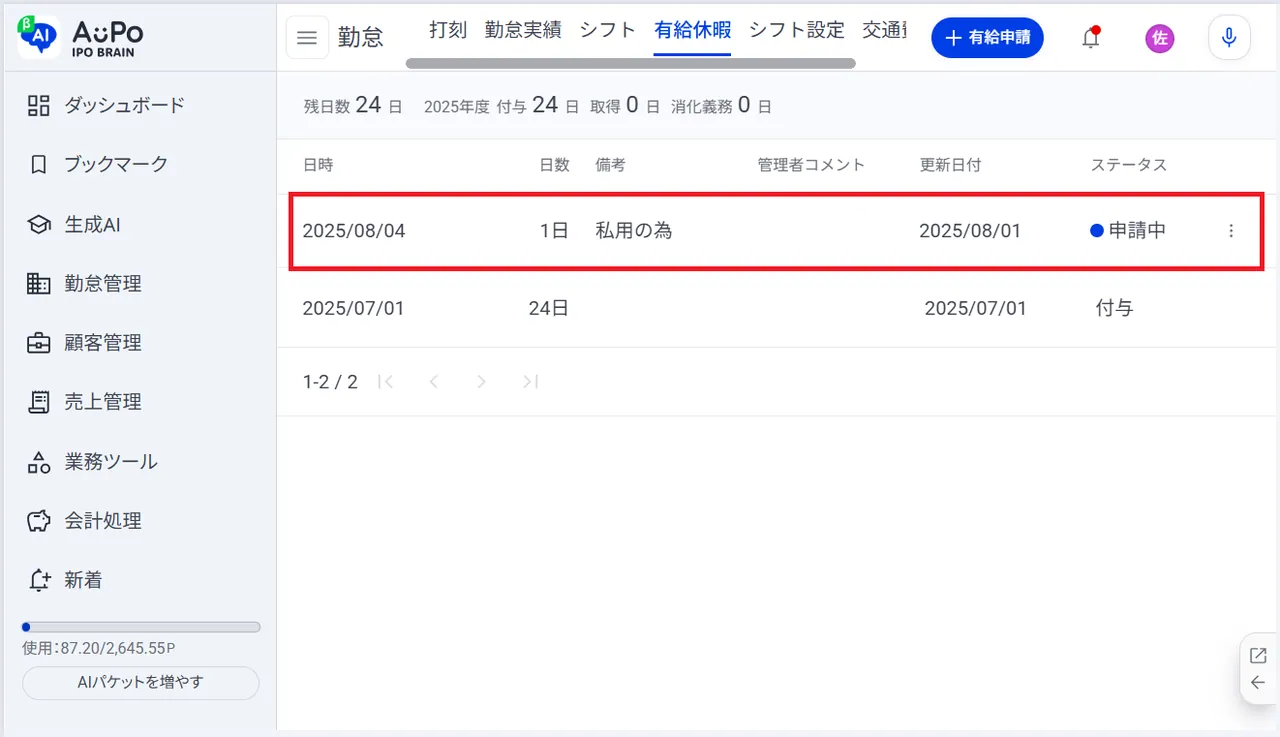Click the 勤怠管理 building icon

[38, 284]
